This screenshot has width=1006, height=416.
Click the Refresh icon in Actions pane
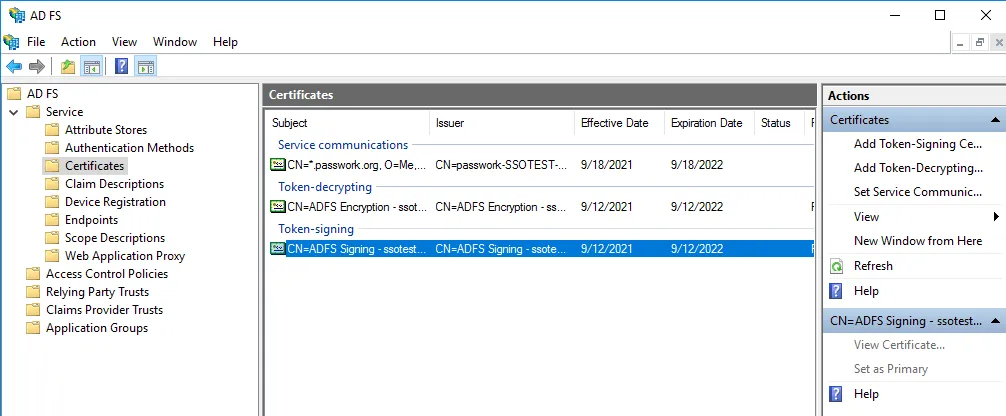837,266
